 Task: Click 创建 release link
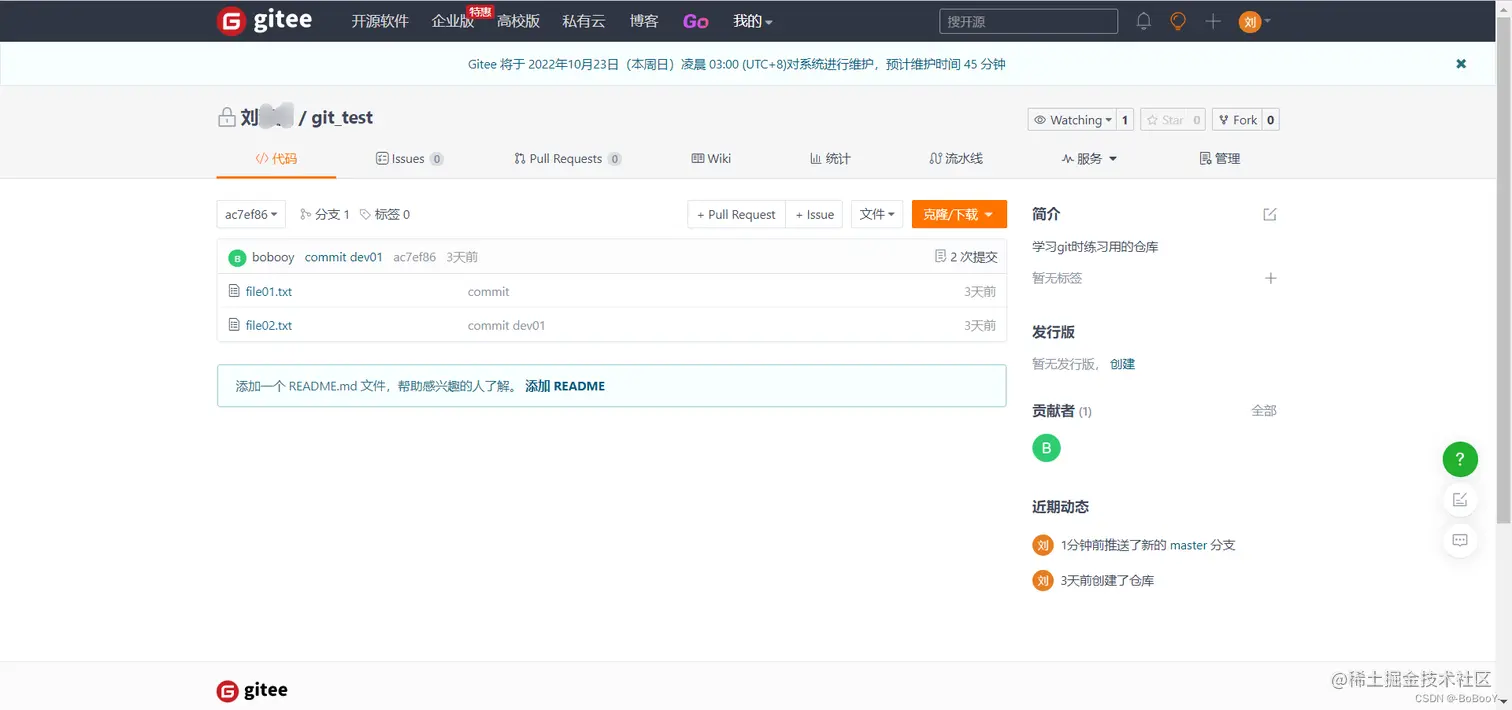pyautogui.click(x=1122, y=364)
